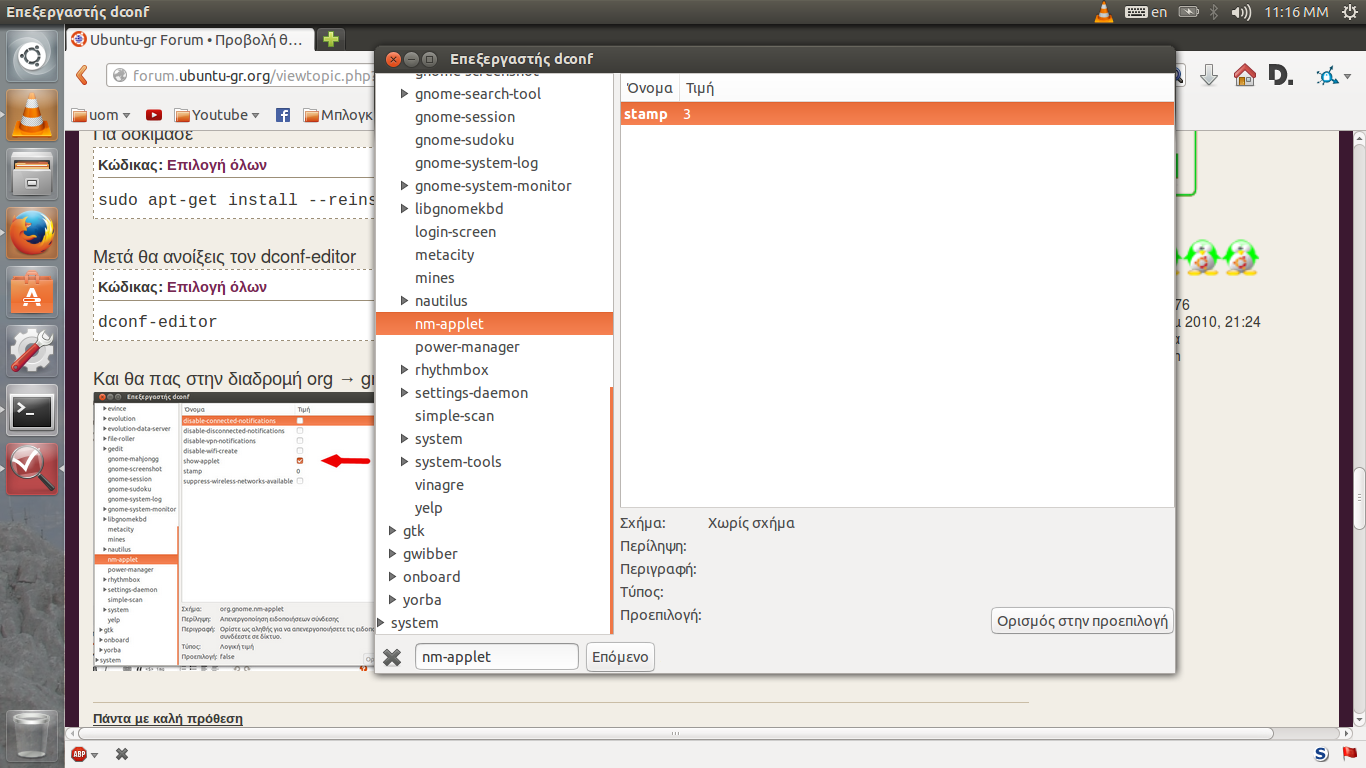Click the nm-applet search input field
Screen dimensions: 1366x768
click(496, 657)
